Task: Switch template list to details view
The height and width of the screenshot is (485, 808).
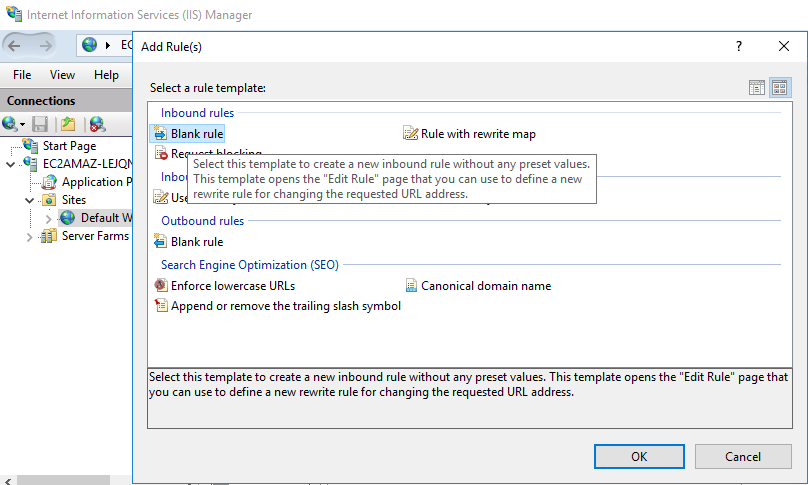Action: coord(757,88)
